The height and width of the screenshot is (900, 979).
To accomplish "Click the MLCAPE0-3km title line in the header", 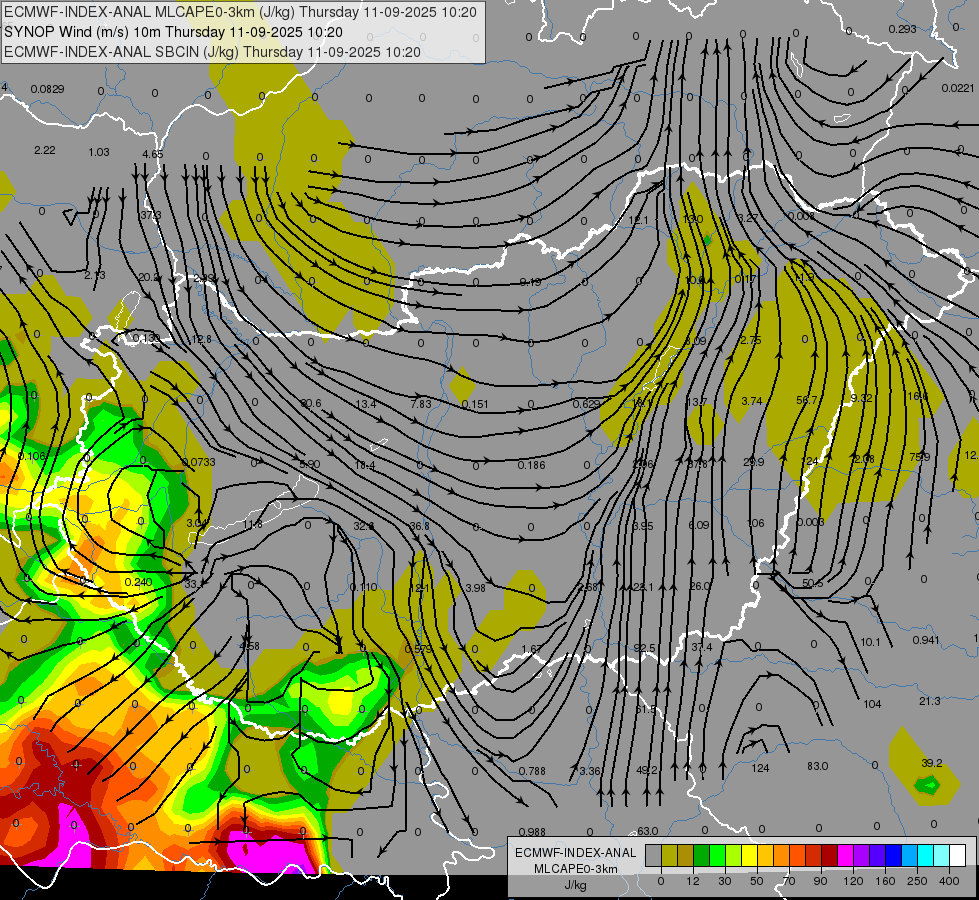I will tap(240, 12).
